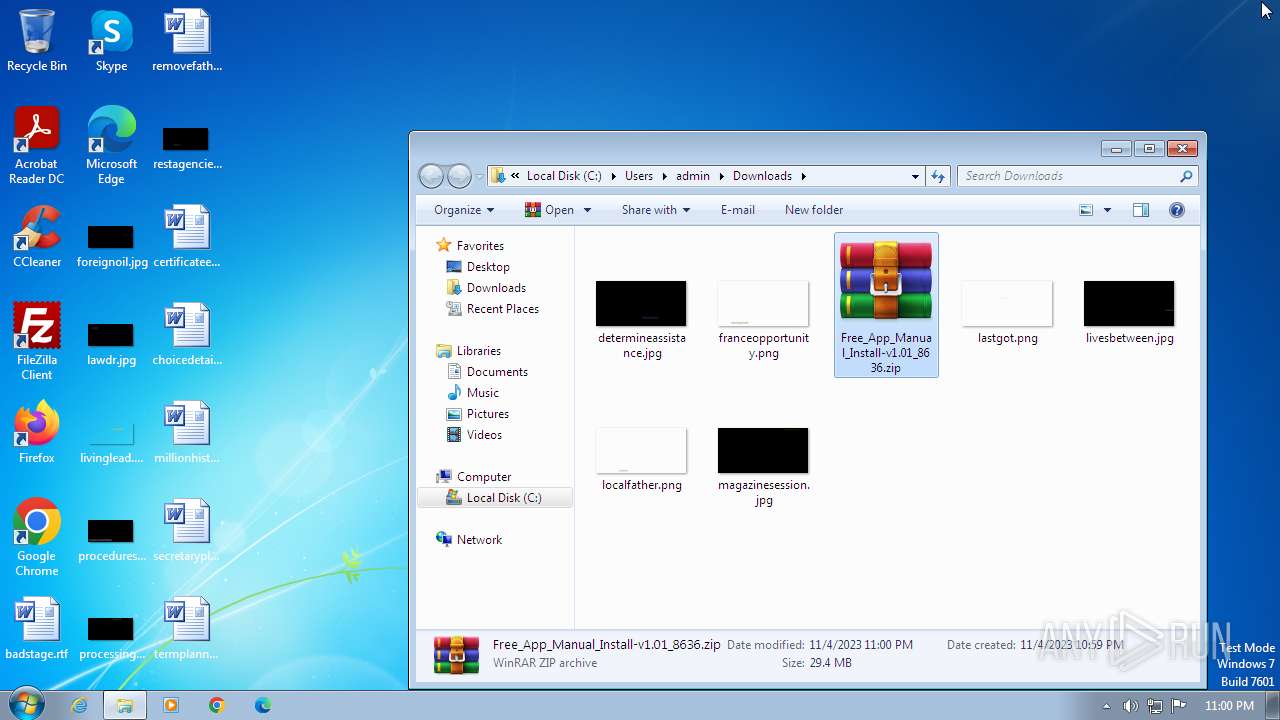Select the secretarypl... Word document icon

coord(187,531)
